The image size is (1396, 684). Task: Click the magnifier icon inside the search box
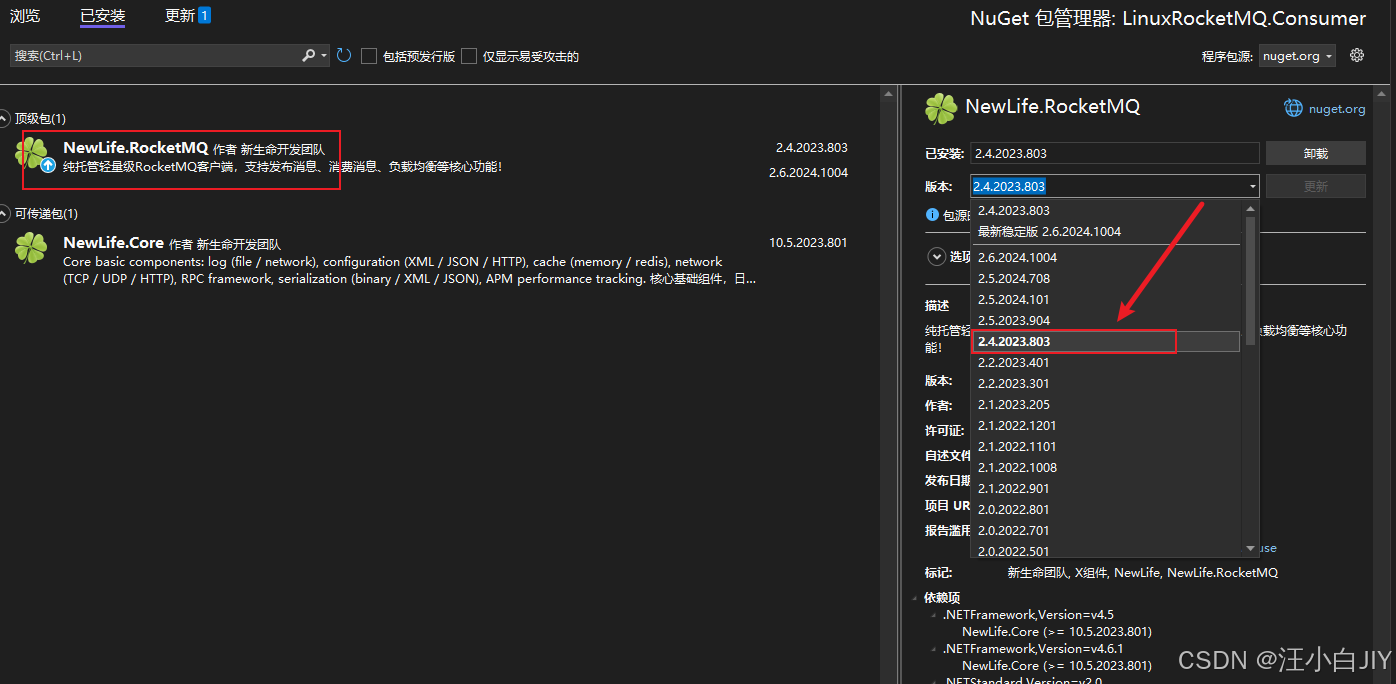click(x=310, y=55)
